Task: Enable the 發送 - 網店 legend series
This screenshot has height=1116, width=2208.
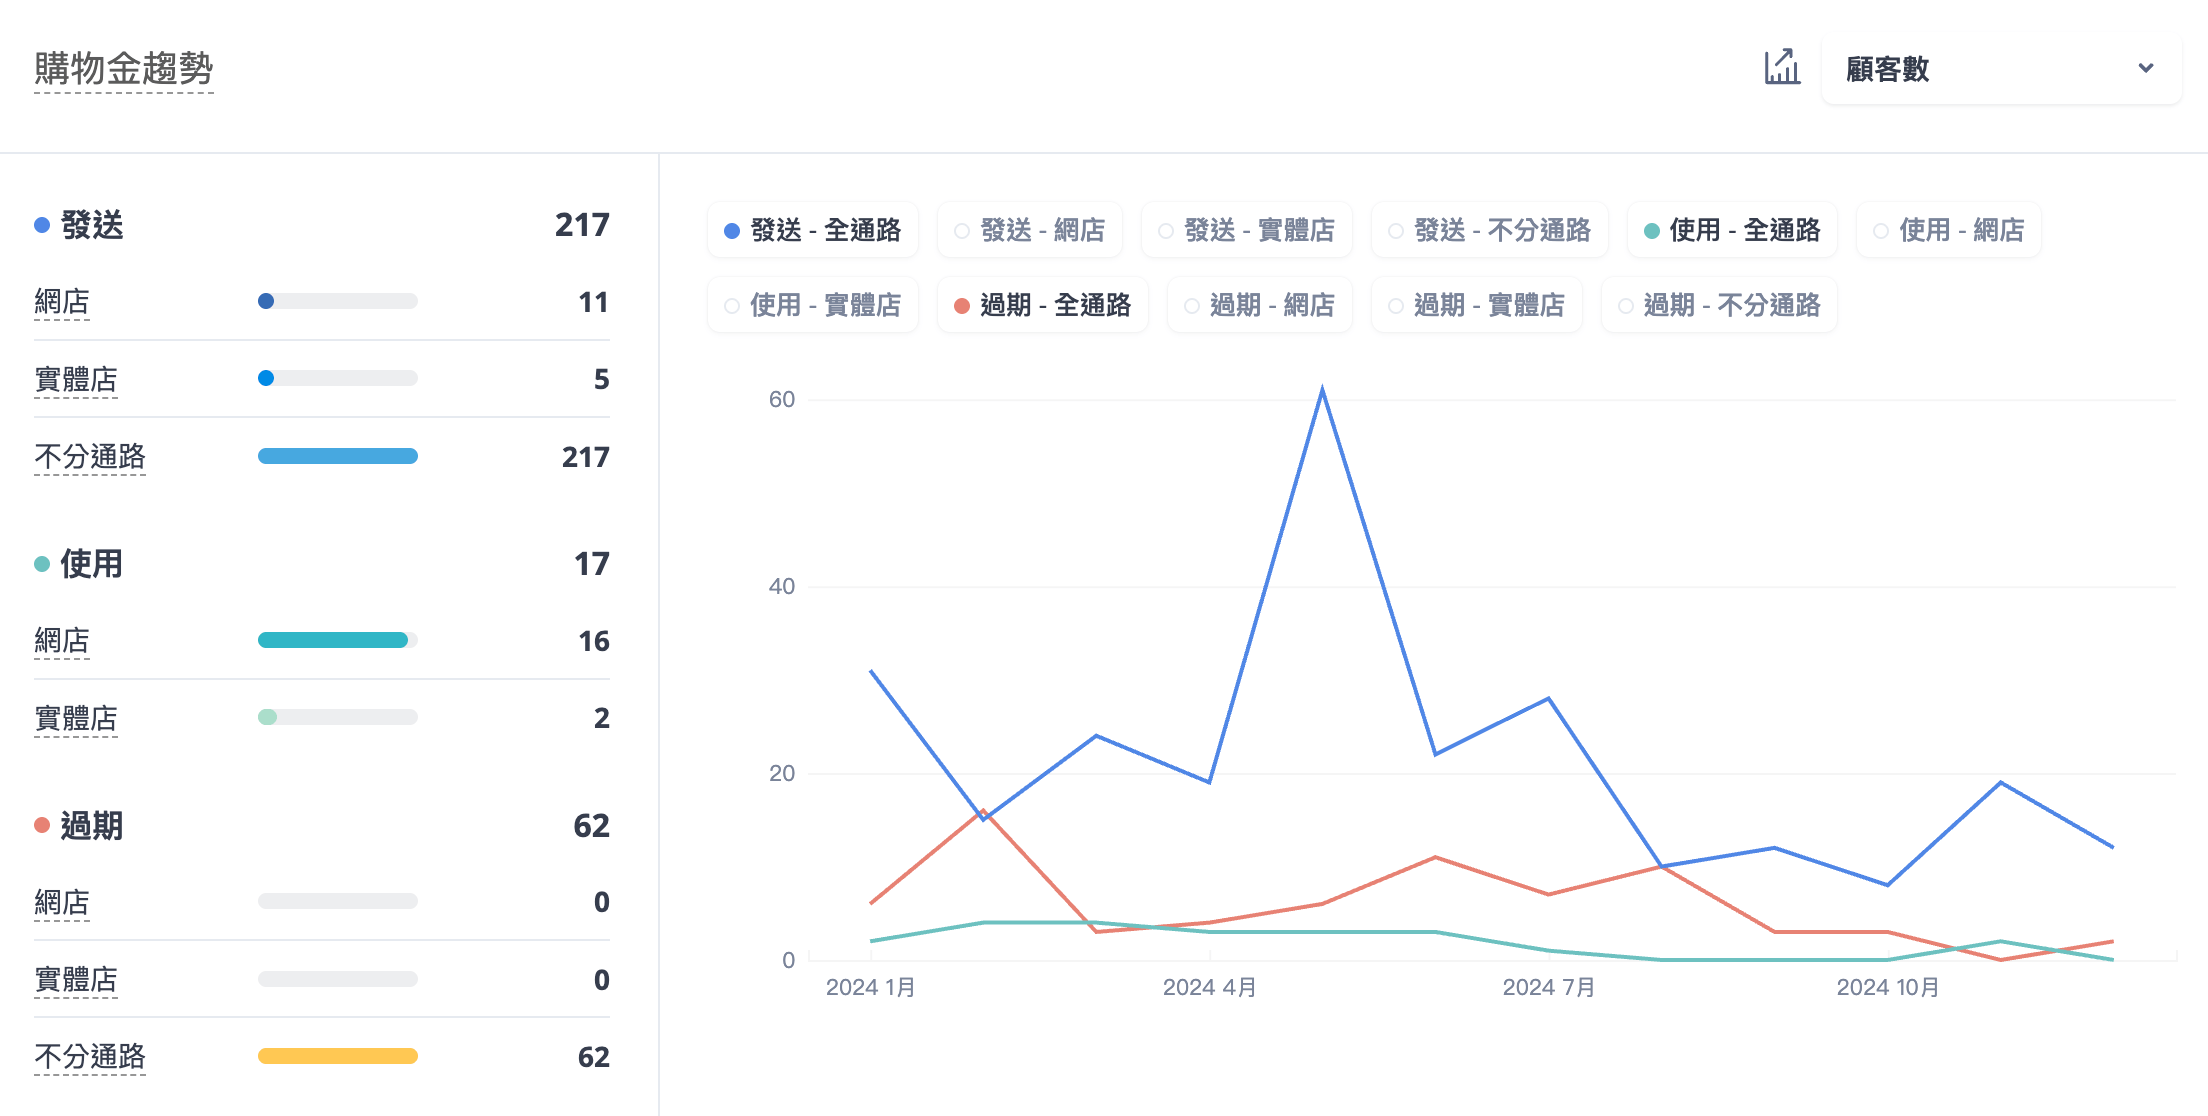Action: [1030, 230]
